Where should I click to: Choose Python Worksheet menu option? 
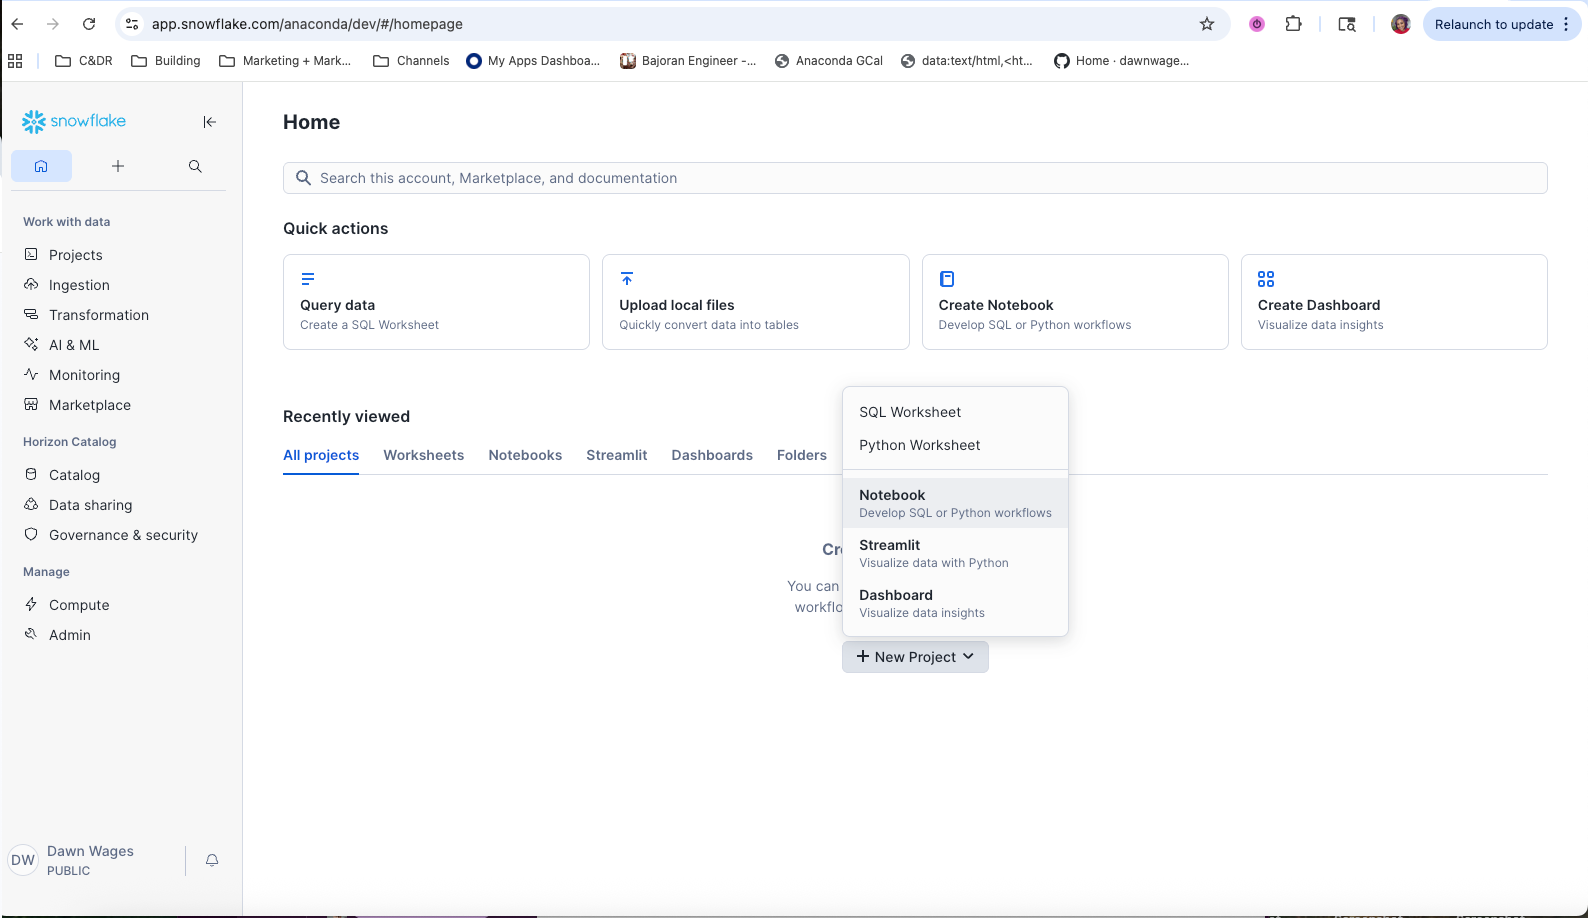[919, 445]
